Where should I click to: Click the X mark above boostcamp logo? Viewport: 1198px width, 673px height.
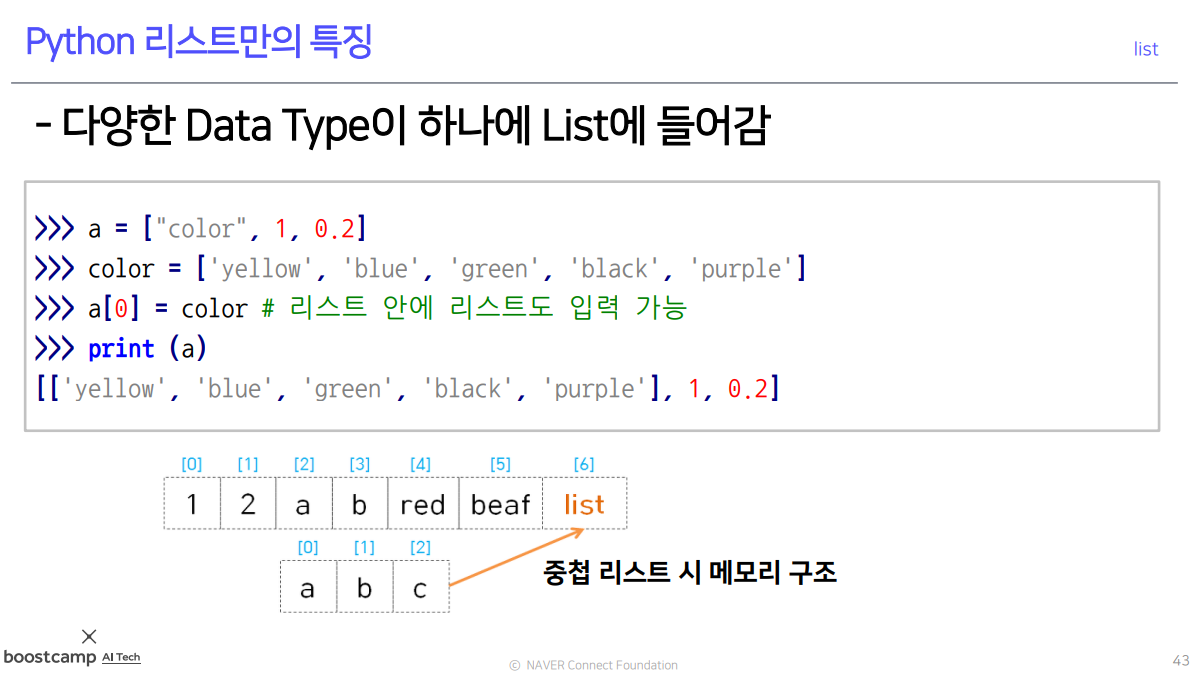coord(89,636)
